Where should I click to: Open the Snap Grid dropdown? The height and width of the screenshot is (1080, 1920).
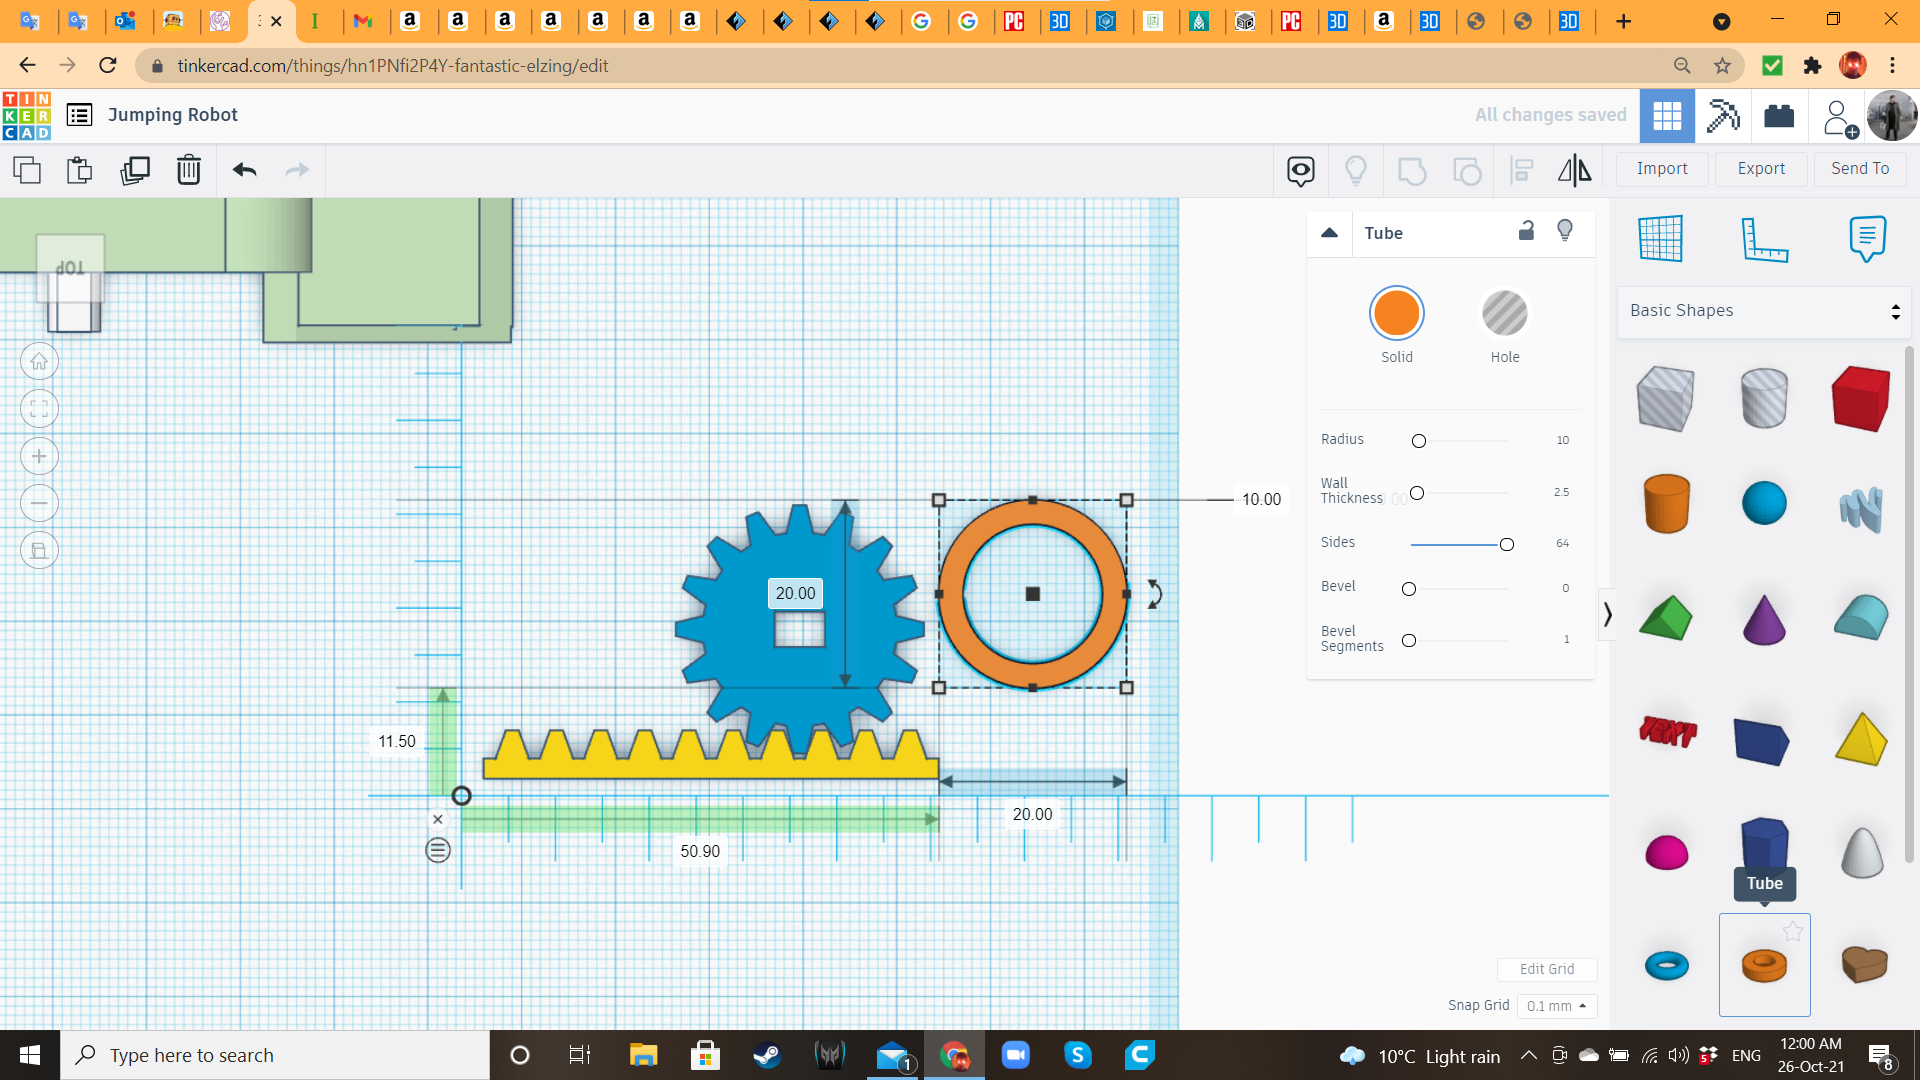(1556, 1006)
